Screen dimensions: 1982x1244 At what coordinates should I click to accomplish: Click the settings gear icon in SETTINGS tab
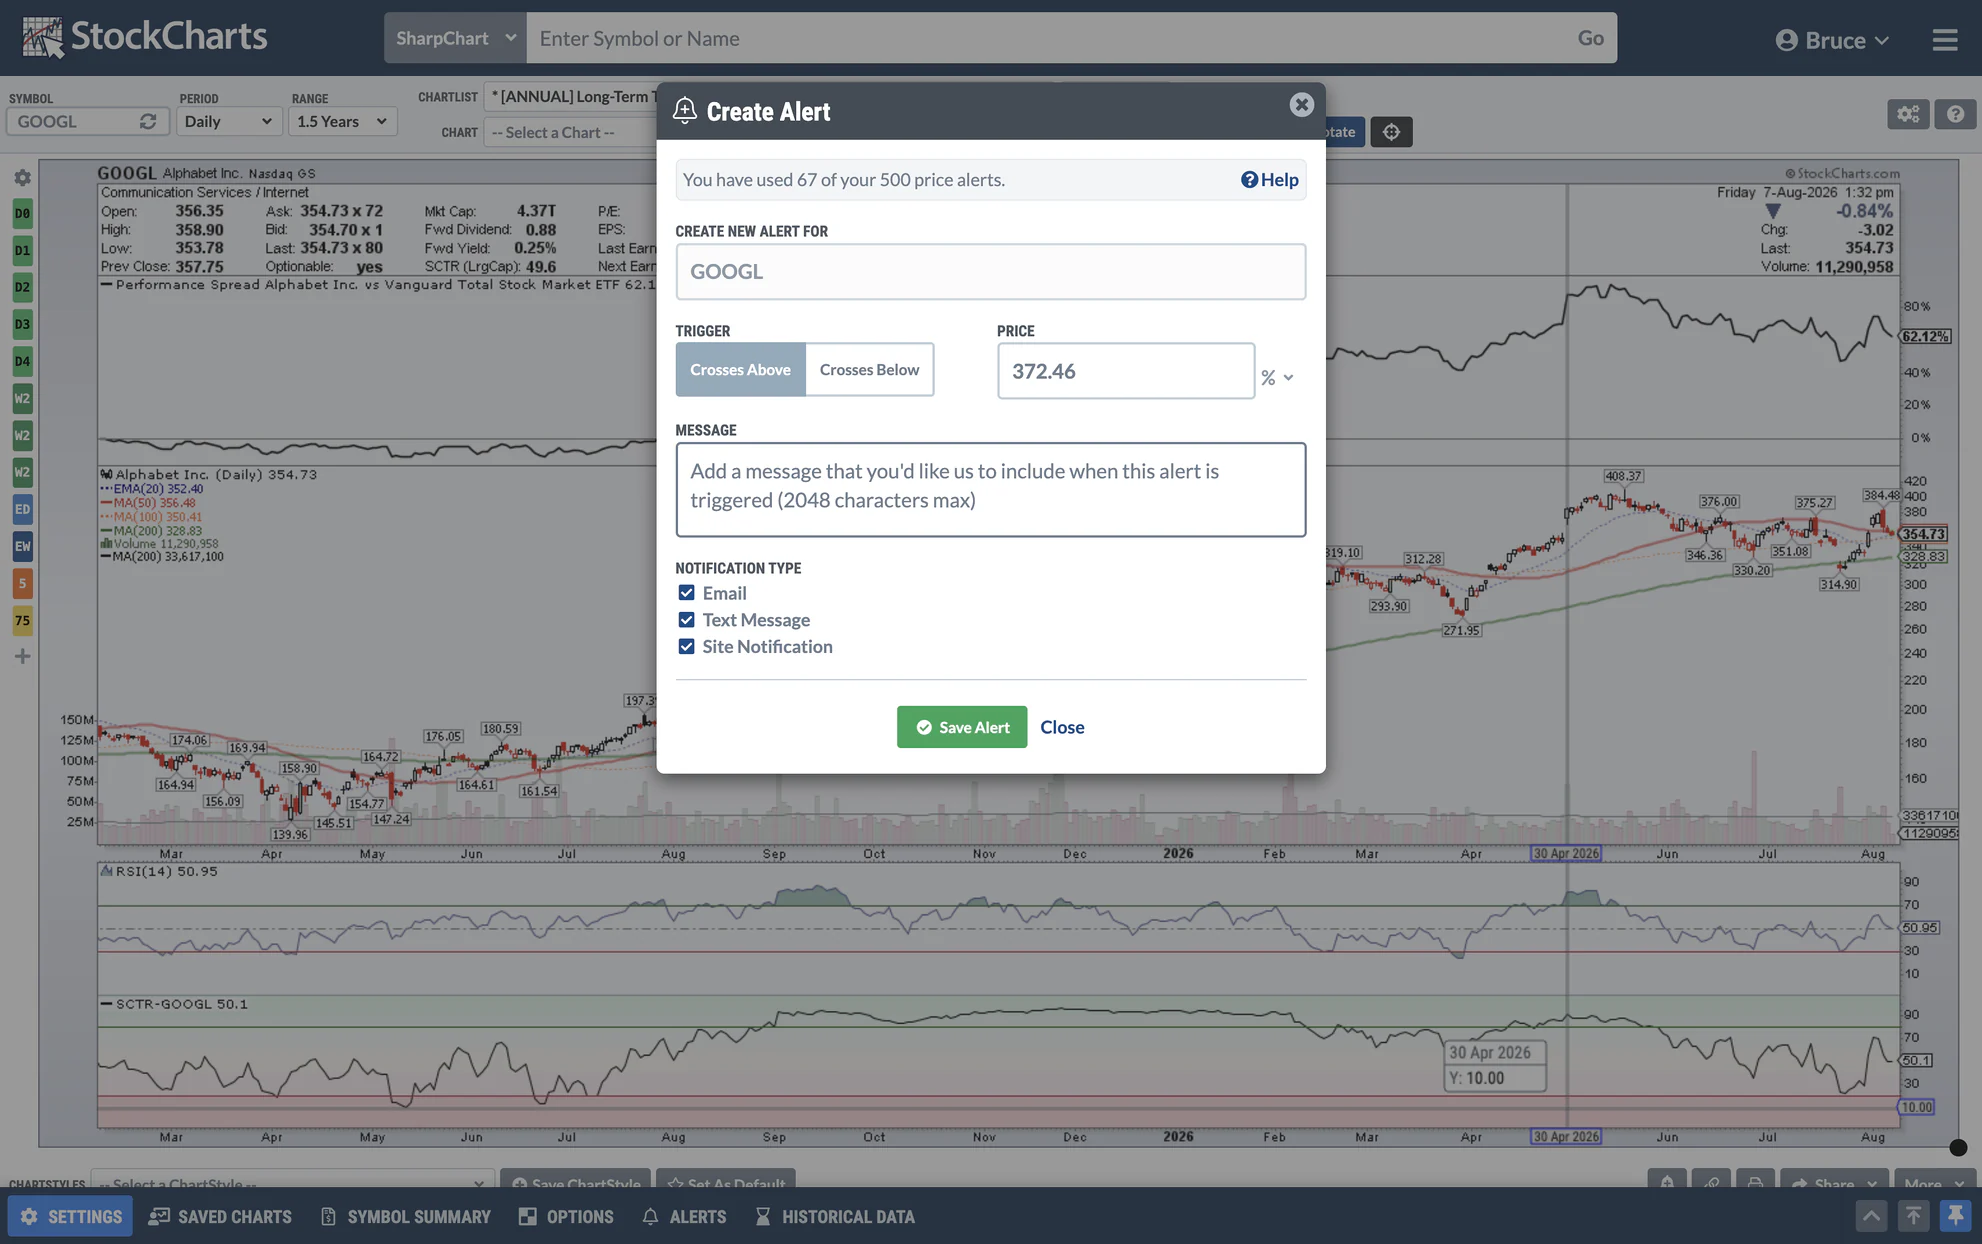[x=29, y=1216]
